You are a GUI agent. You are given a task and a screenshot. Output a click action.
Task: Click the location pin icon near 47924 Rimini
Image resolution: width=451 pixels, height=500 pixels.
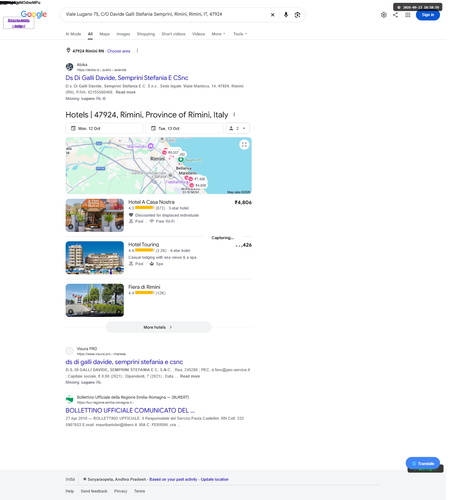tap(68, 50)
